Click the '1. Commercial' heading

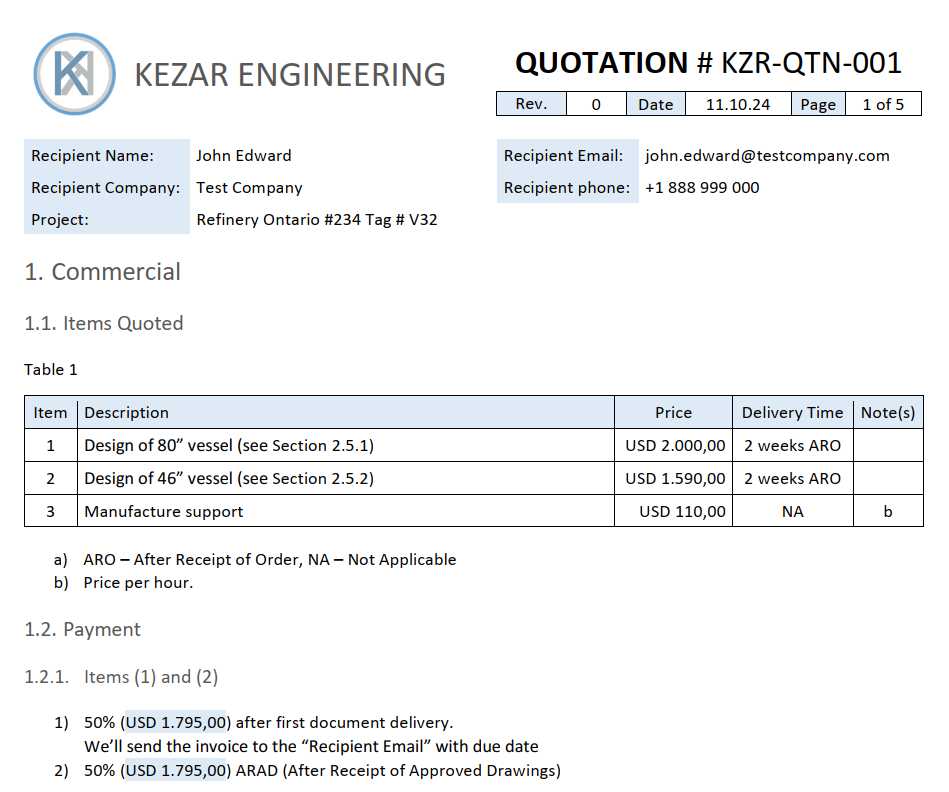click(x=103, y=272)
